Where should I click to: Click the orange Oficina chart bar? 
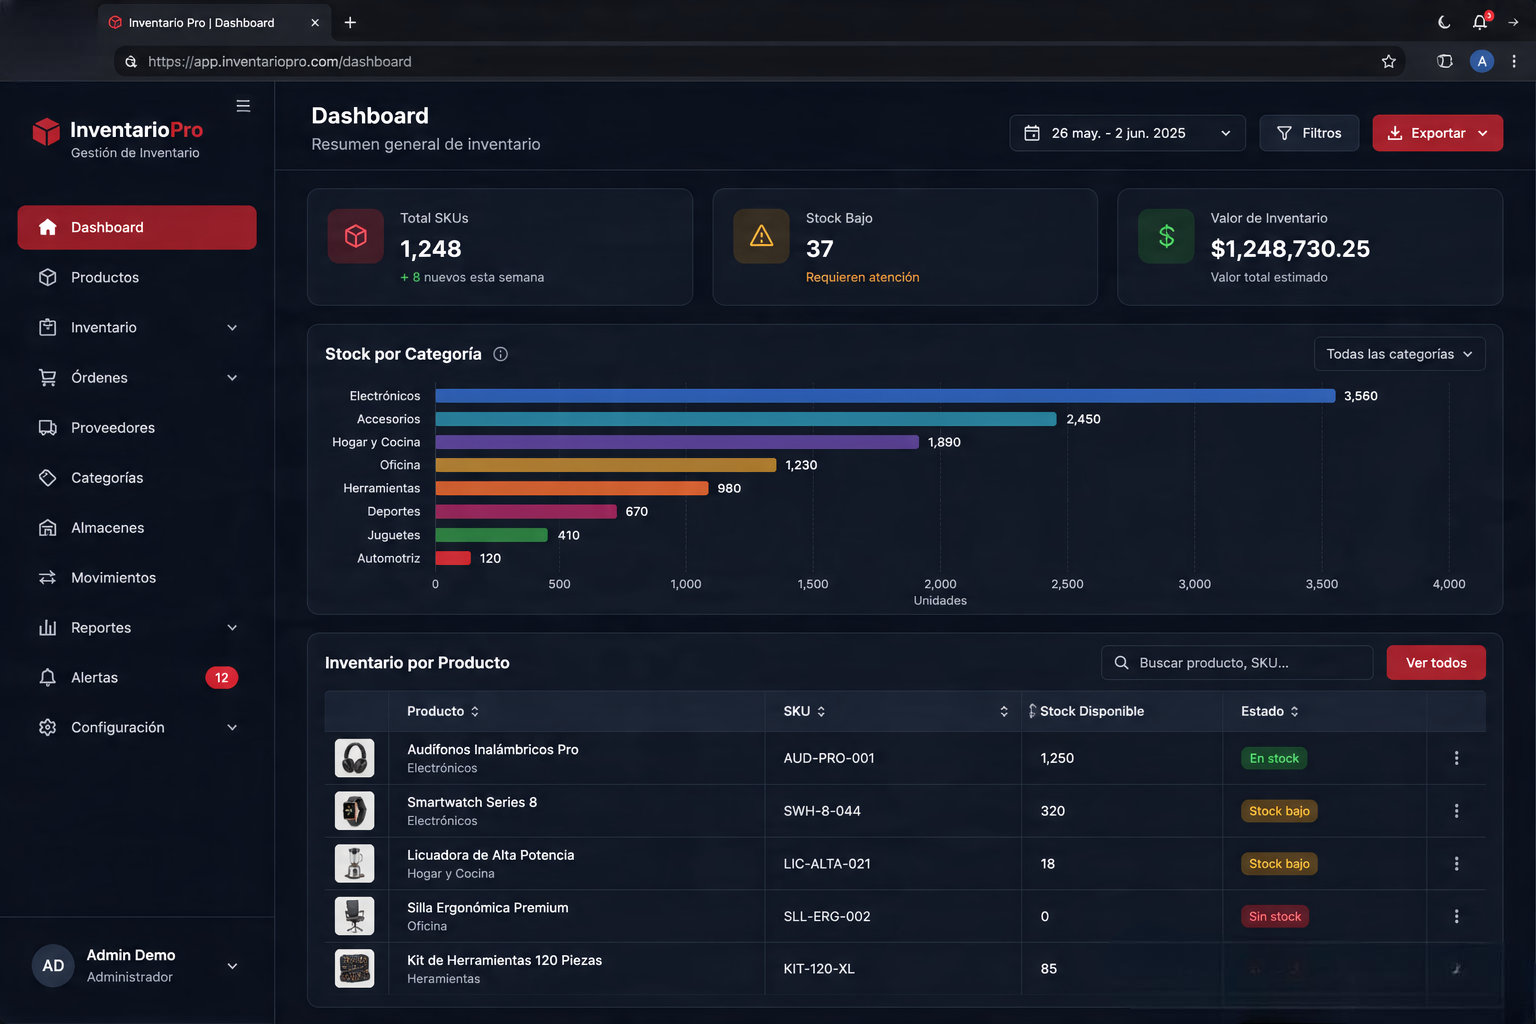click(x=606, y=465)
